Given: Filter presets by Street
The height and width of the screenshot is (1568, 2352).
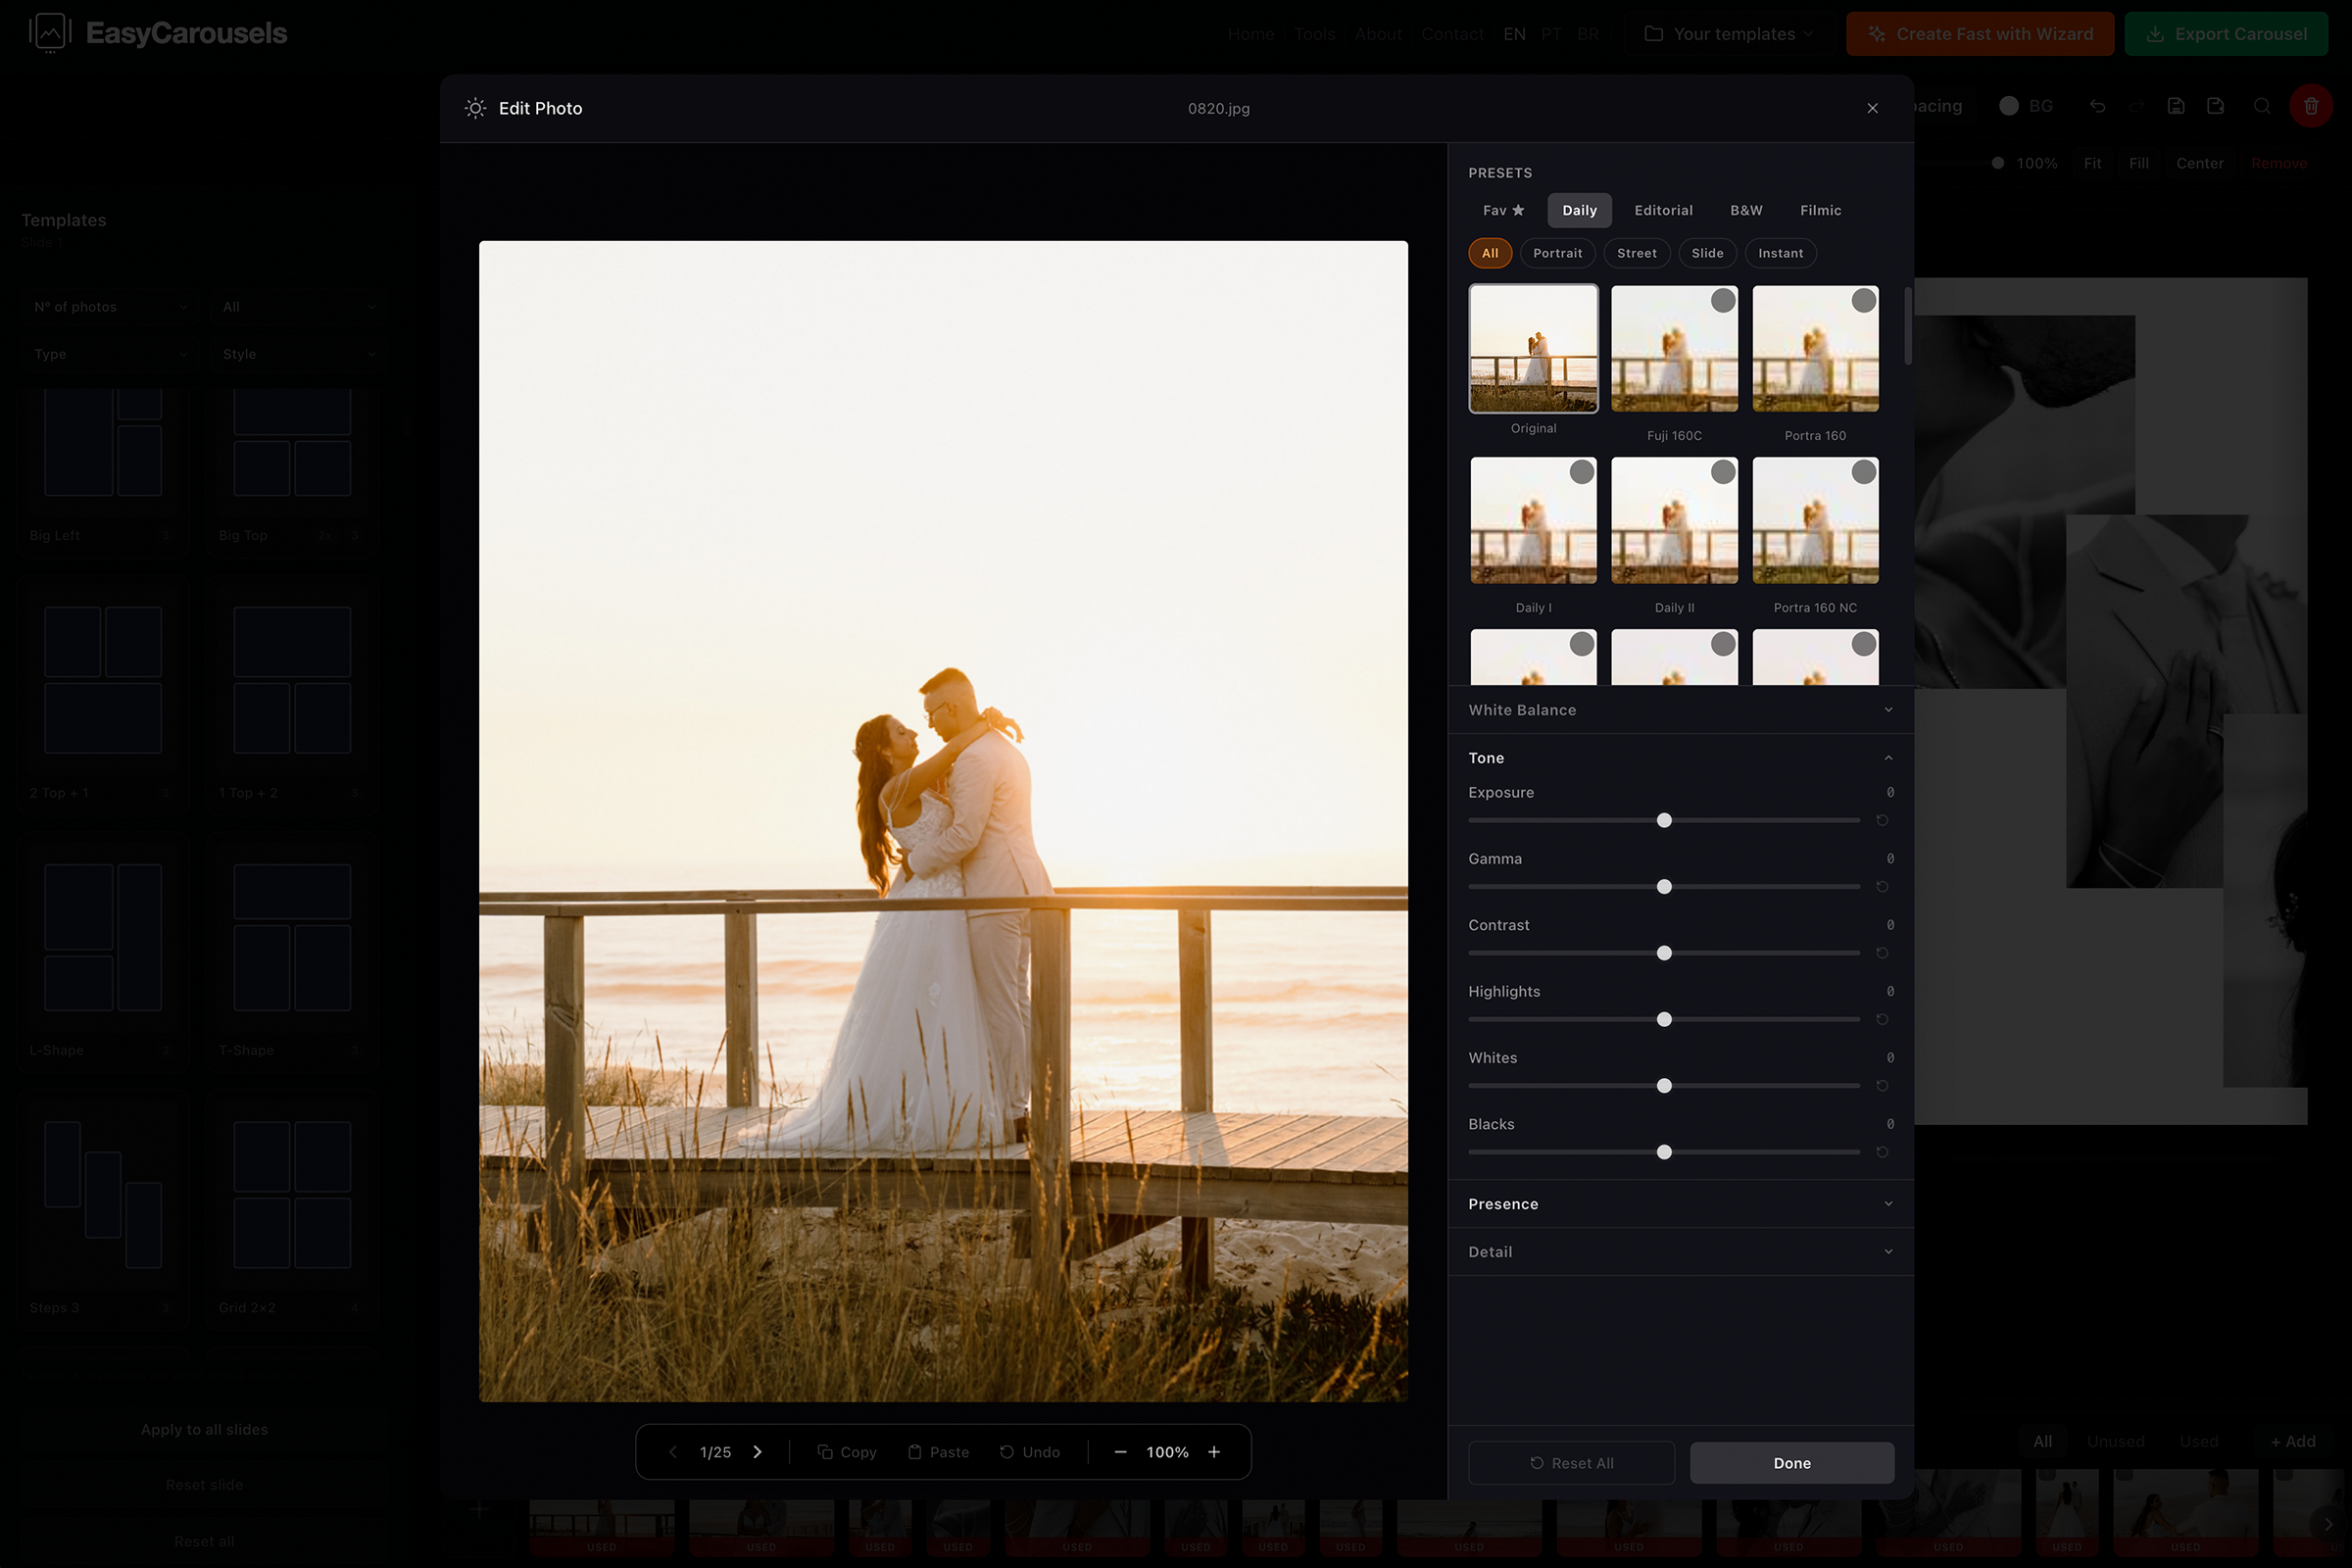Looking at the screenshot, I should point(1637,253).
